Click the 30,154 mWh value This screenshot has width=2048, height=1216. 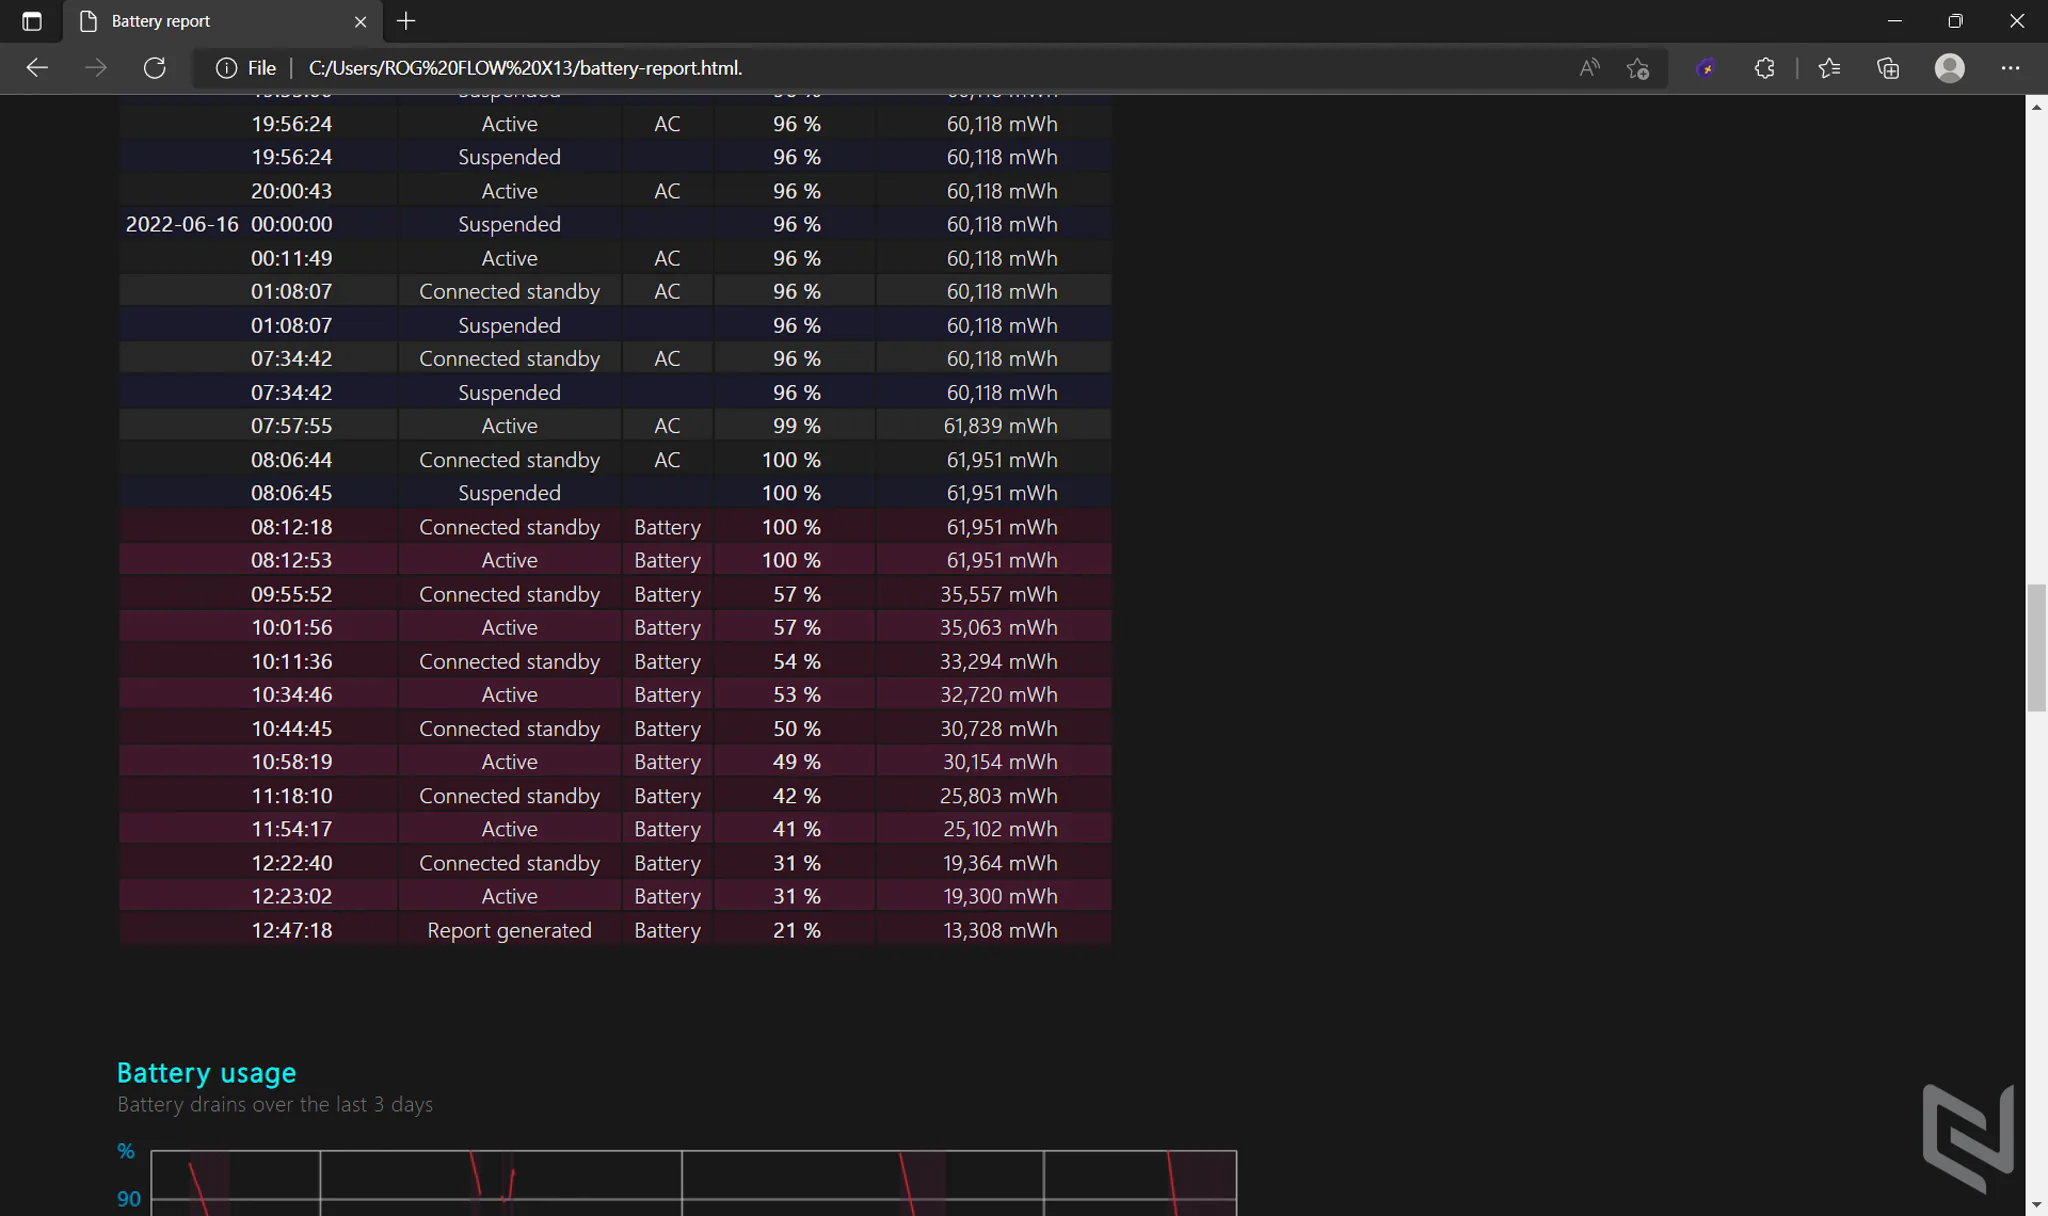pyautogui.click(x=1000, y=761)
